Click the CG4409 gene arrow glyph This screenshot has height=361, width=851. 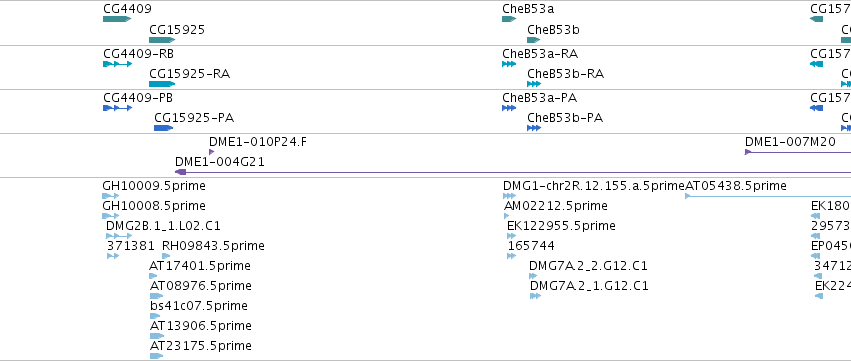click(x=117, y=19)
